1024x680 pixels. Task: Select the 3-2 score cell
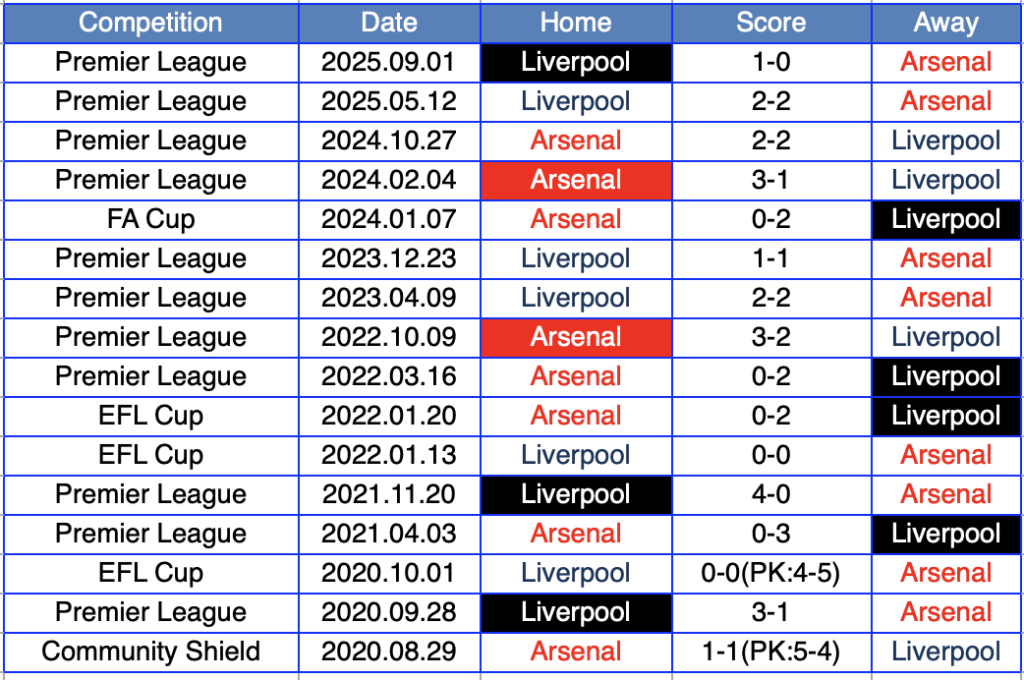click(x=771, y=337)
